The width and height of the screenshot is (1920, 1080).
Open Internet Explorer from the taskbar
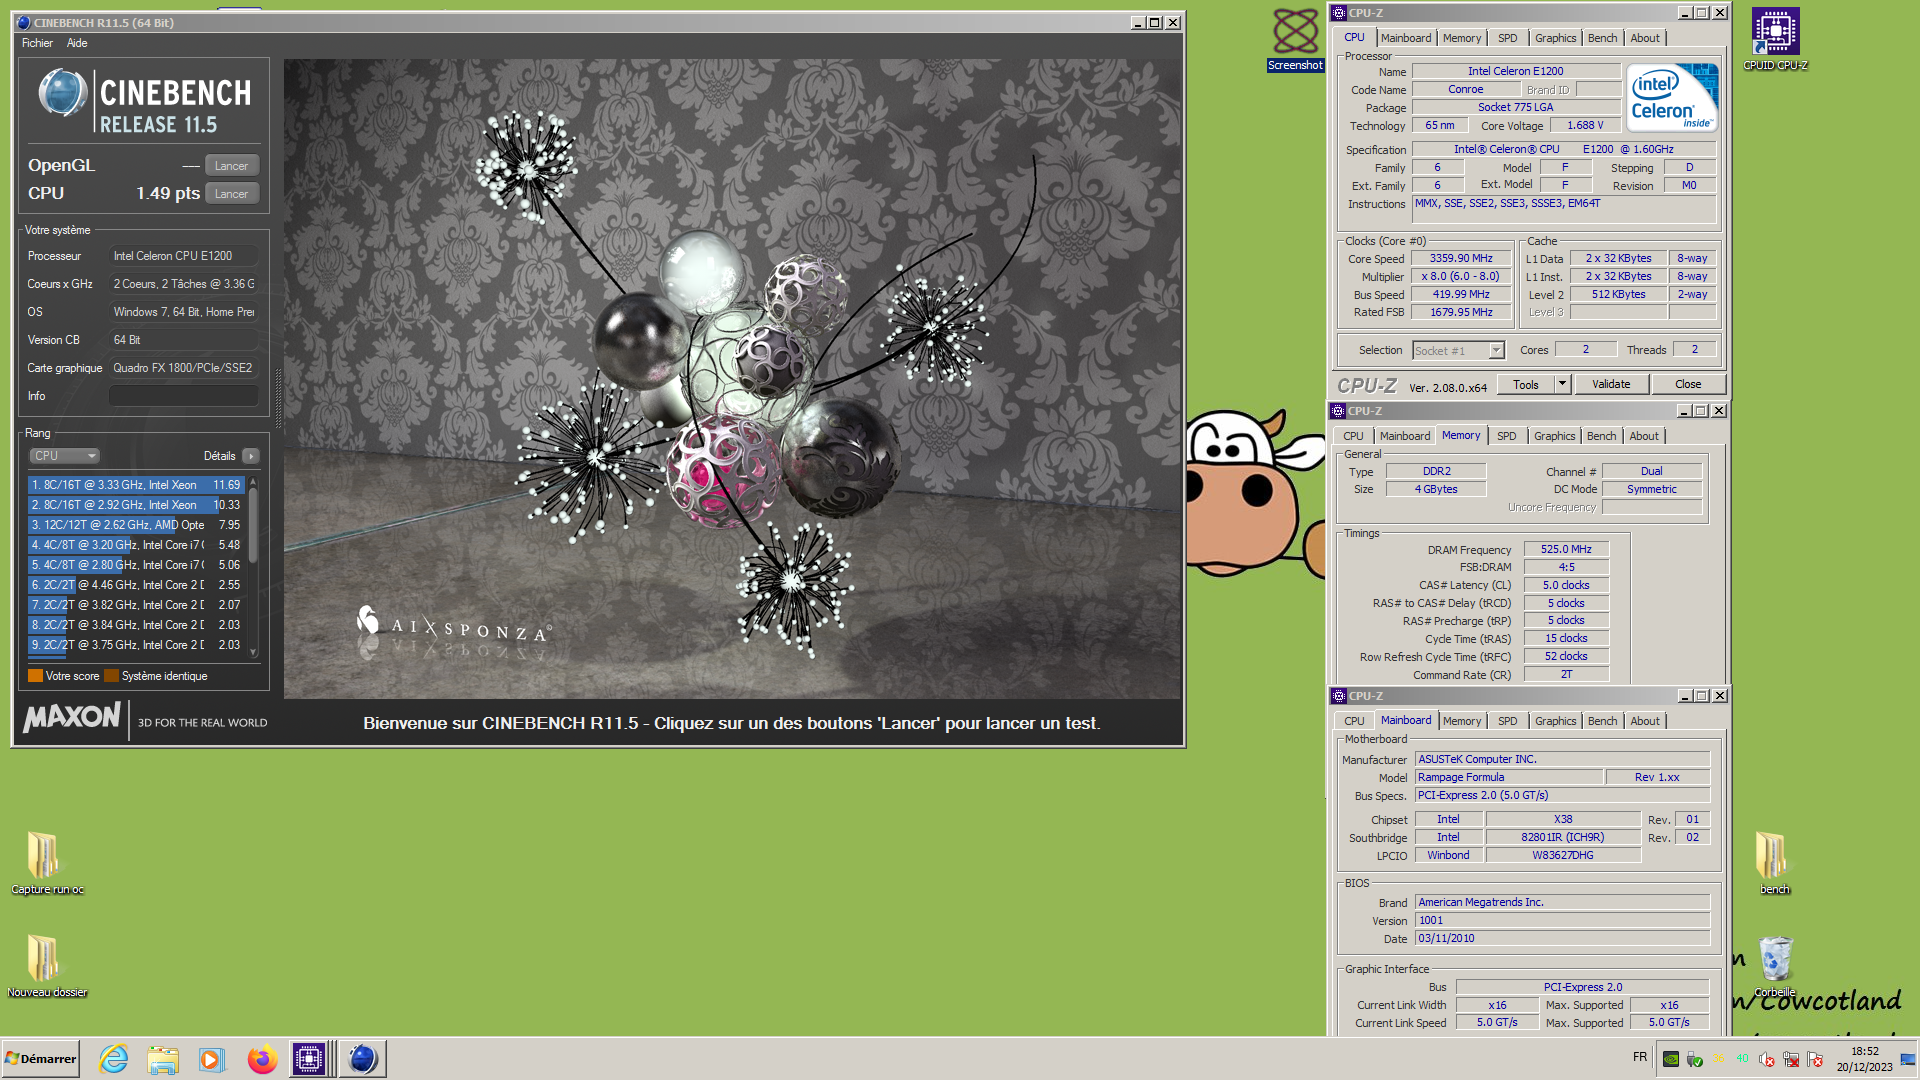click(114, 1059)
